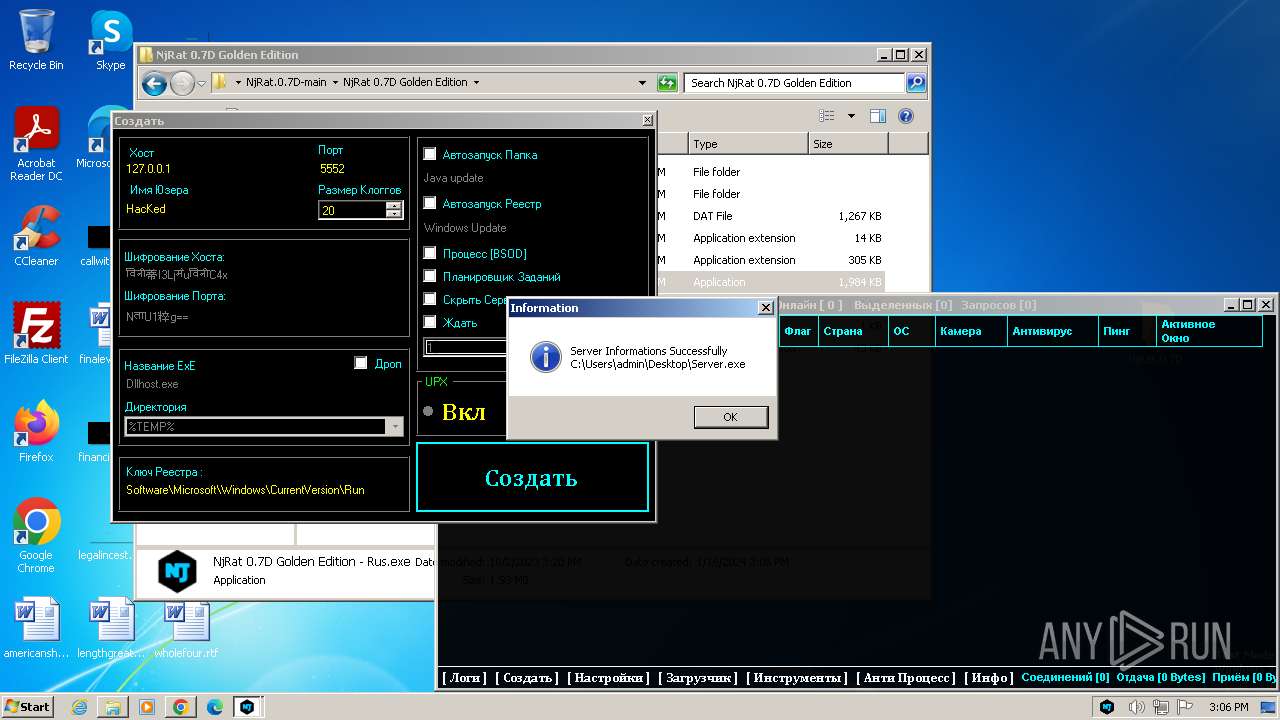Image resolution: width=1280 pixels, height=720 pixels.
Task: Open the Firefox desktop shortcut
Action: (x=36, y=432)
